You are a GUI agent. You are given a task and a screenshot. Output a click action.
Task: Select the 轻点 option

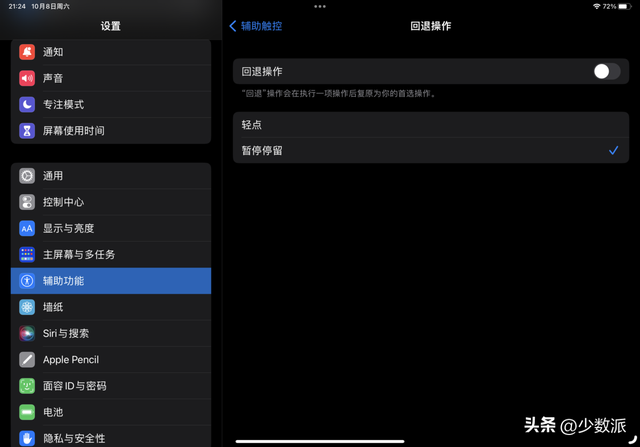point(431,125)
